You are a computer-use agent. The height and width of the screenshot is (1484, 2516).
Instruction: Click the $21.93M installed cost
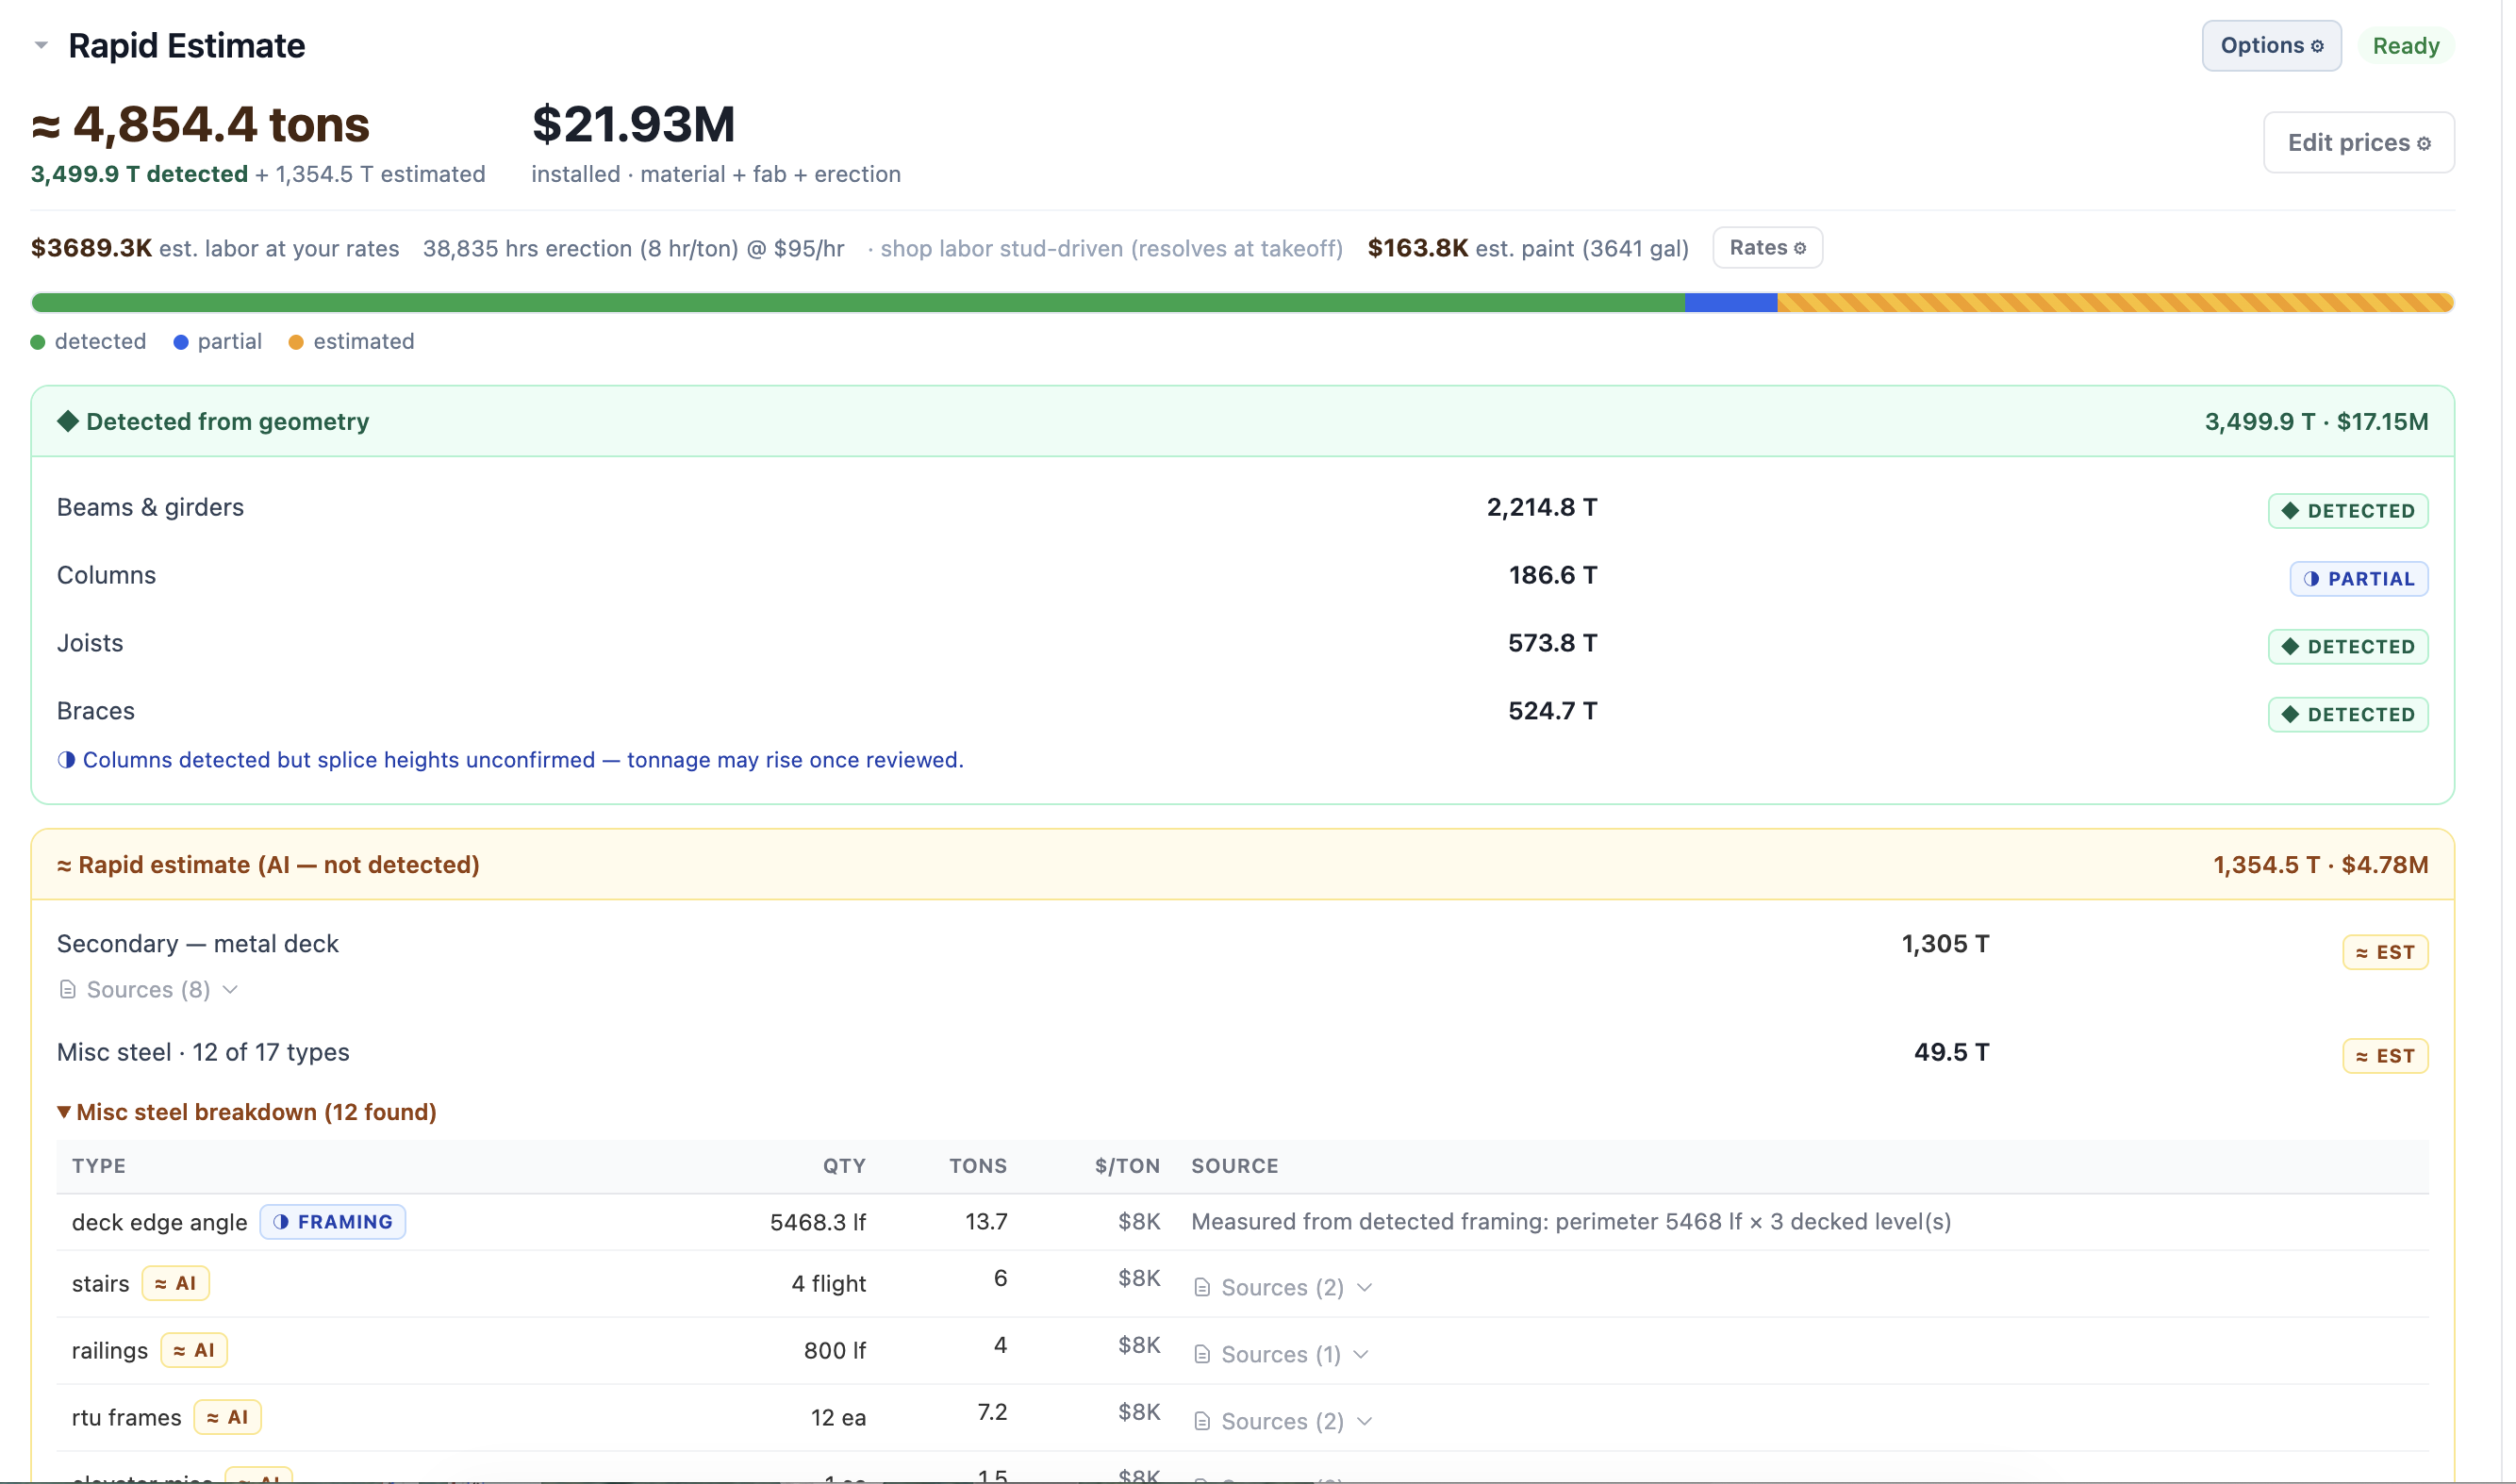point(633,124)
